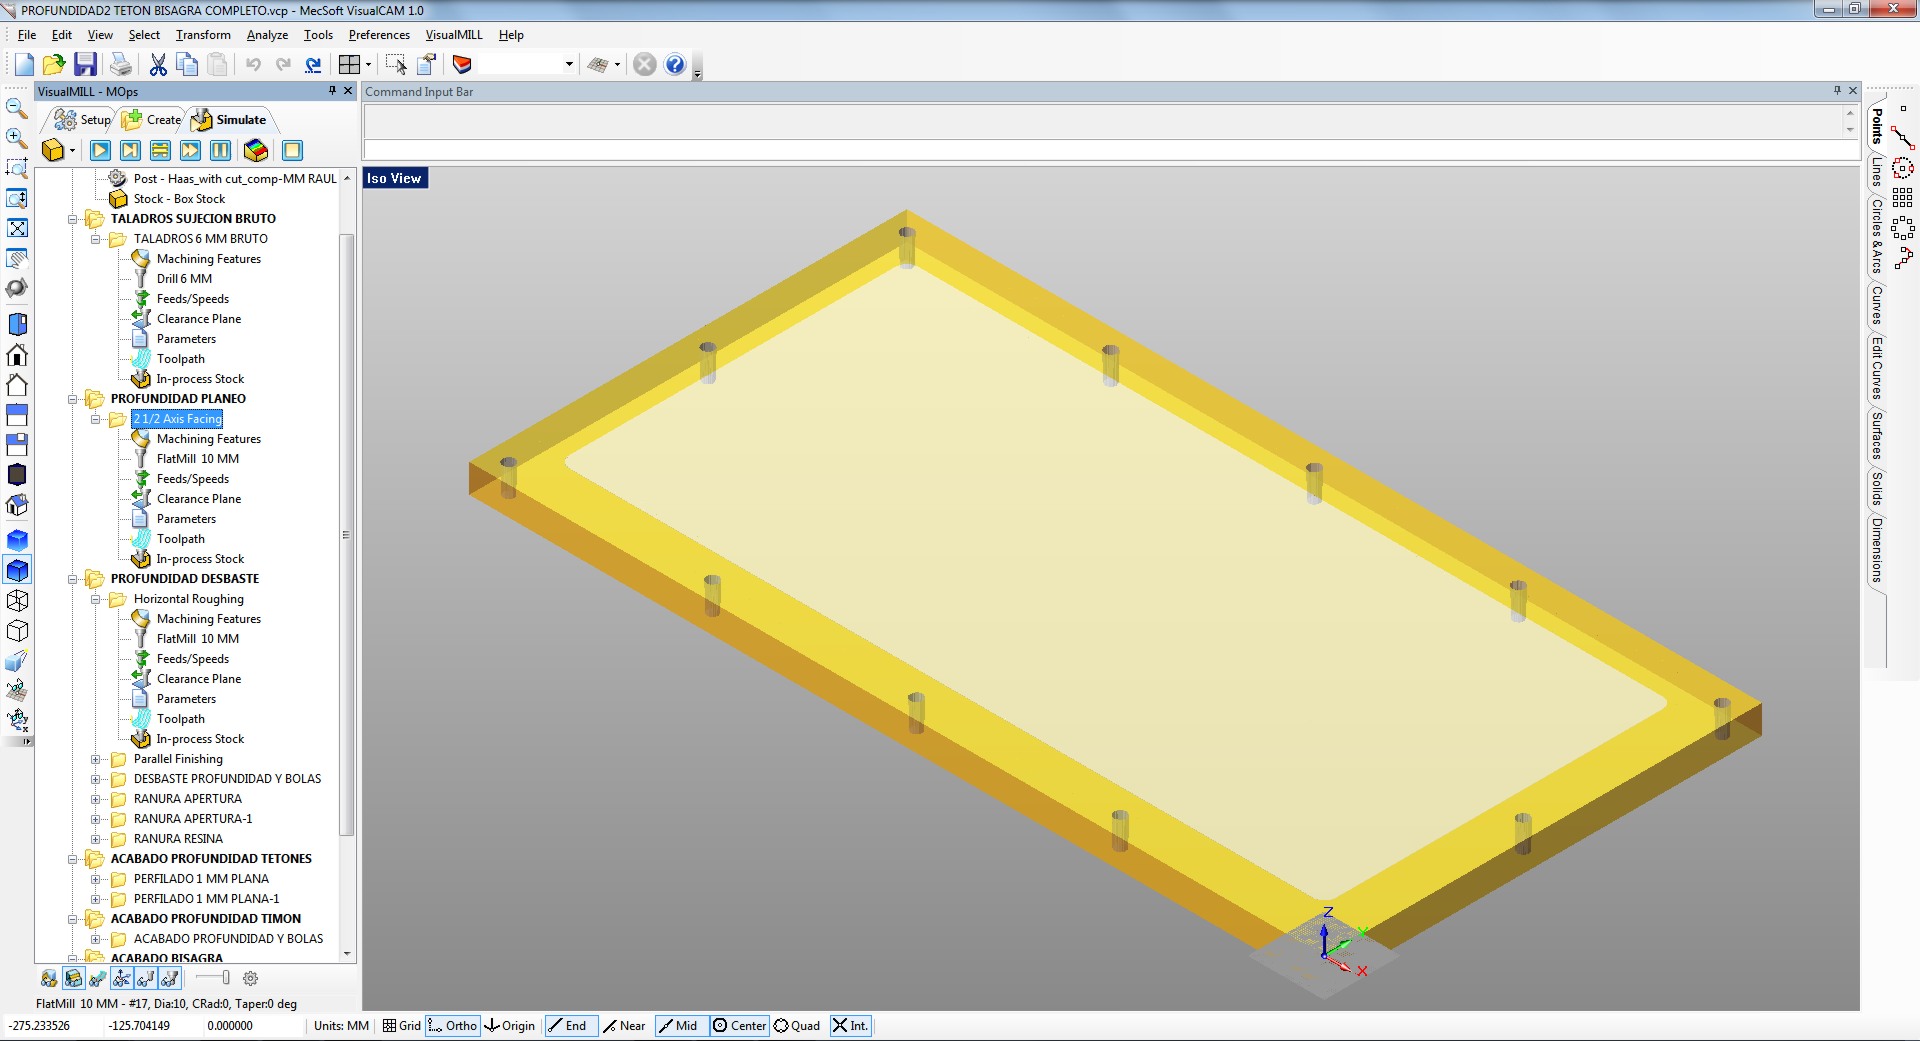Screen dimensions: 1920x1041
Task: Click the fast-forward simulation icon
Action: click(190, 151)
